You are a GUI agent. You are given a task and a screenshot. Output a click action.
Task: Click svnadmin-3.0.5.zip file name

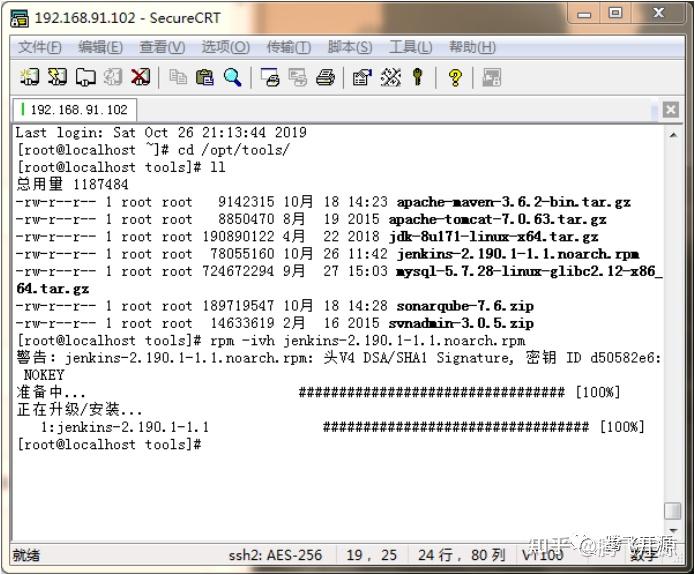[x=461, y=323]
